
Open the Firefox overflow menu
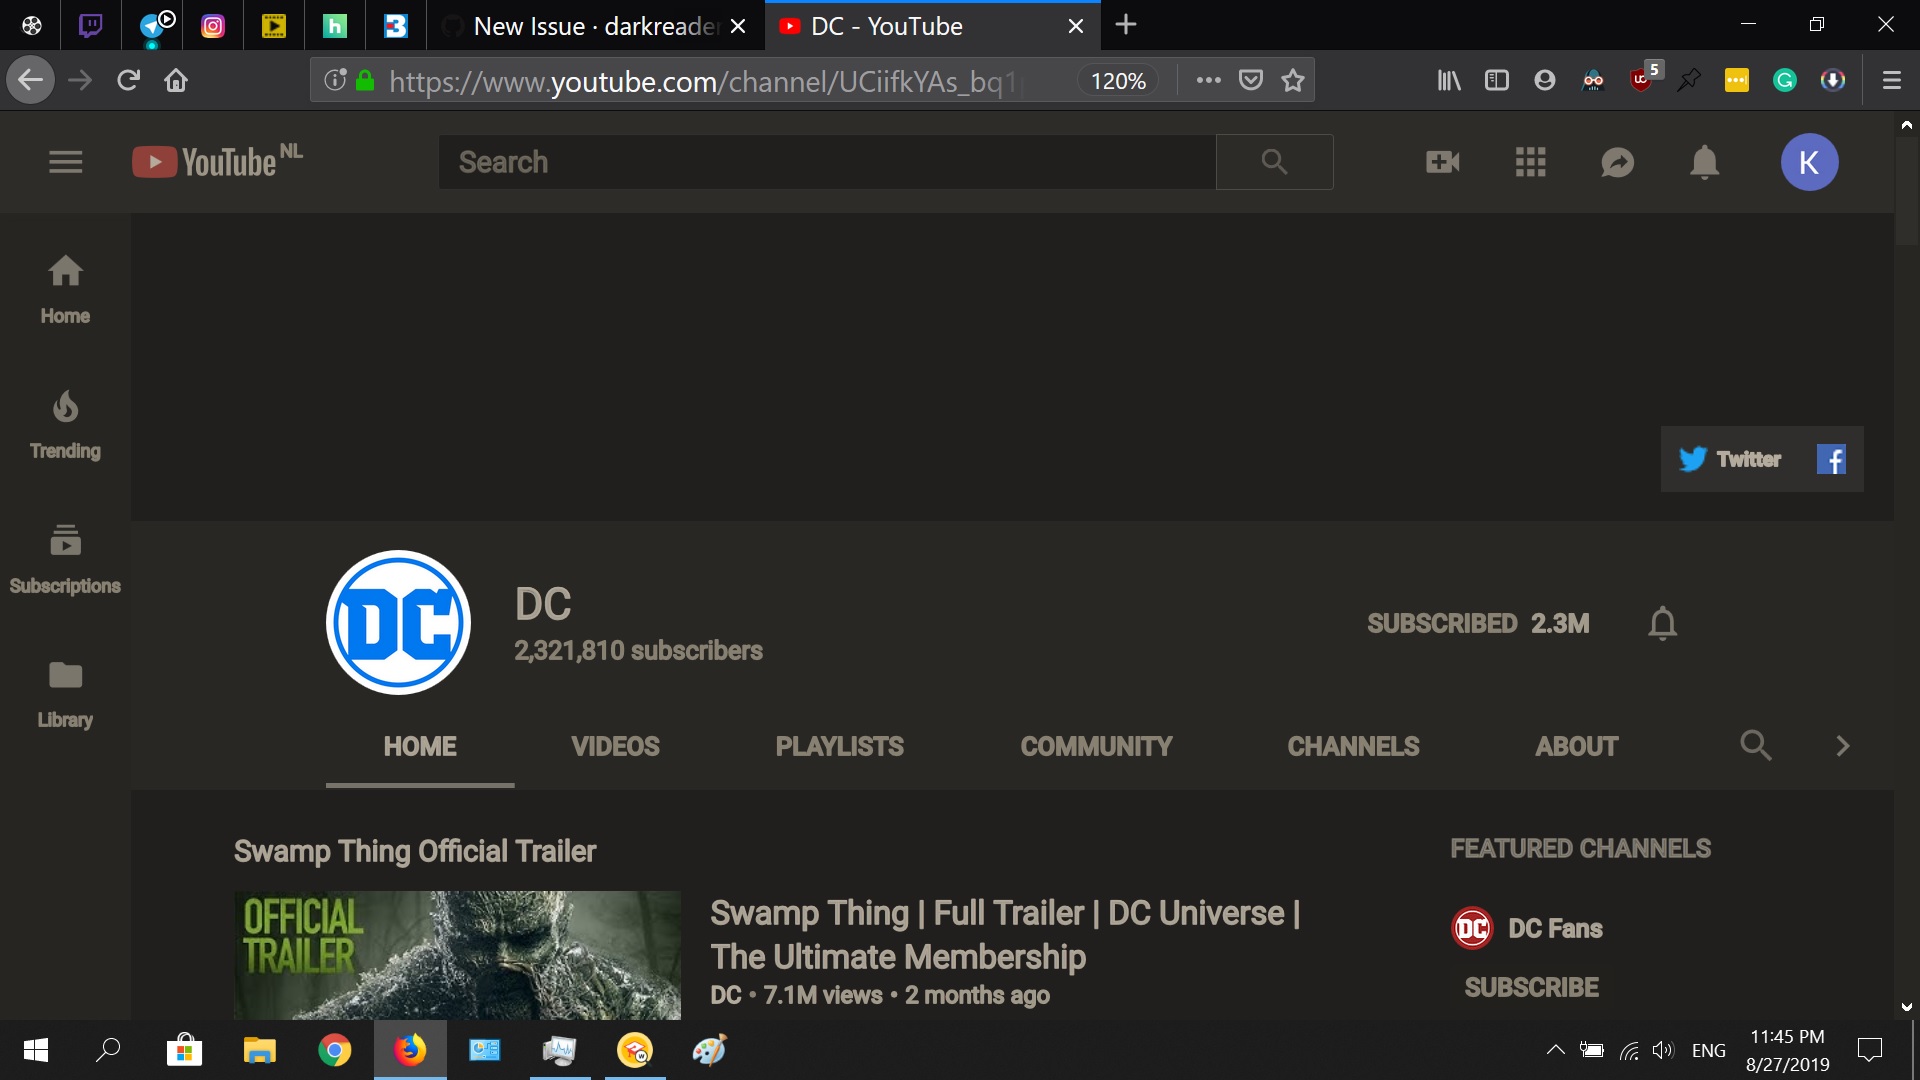1209,80
